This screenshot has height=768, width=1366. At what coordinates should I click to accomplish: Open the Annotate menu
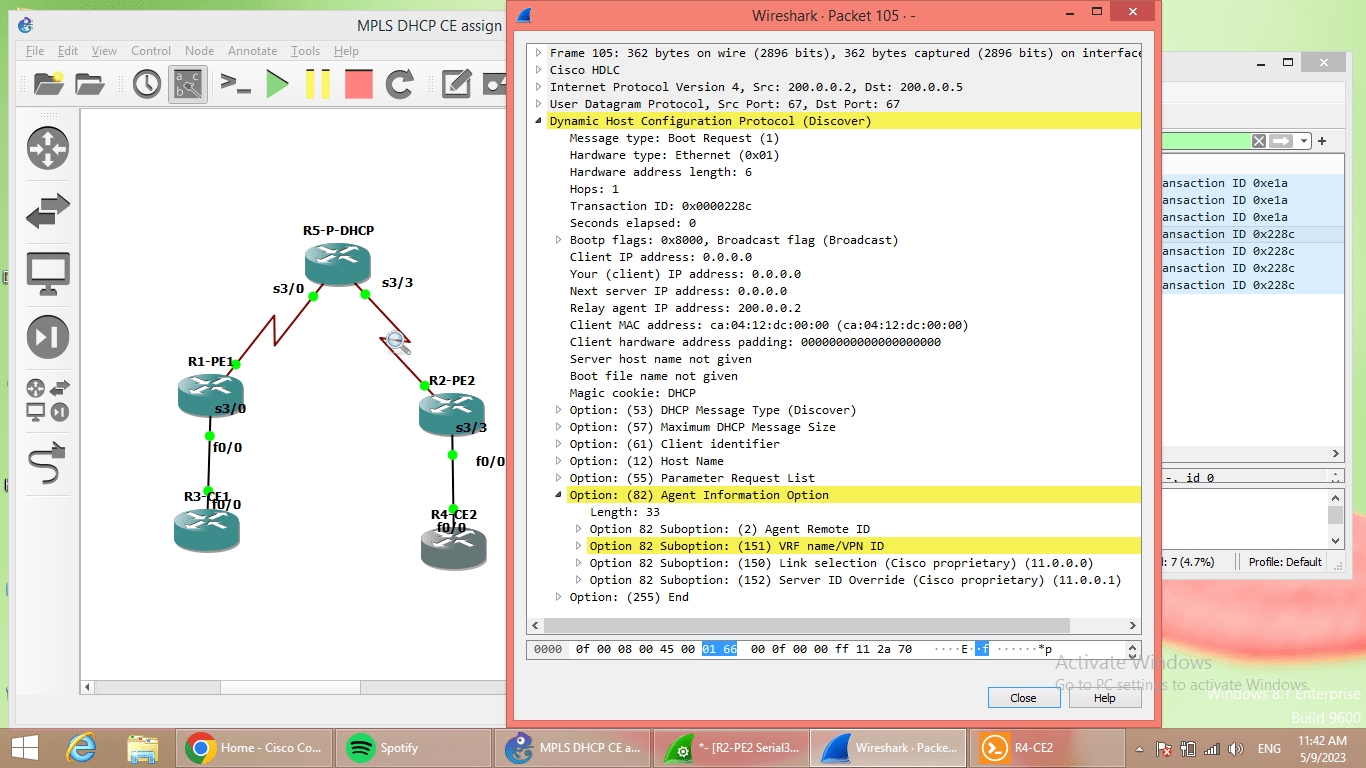252,50
